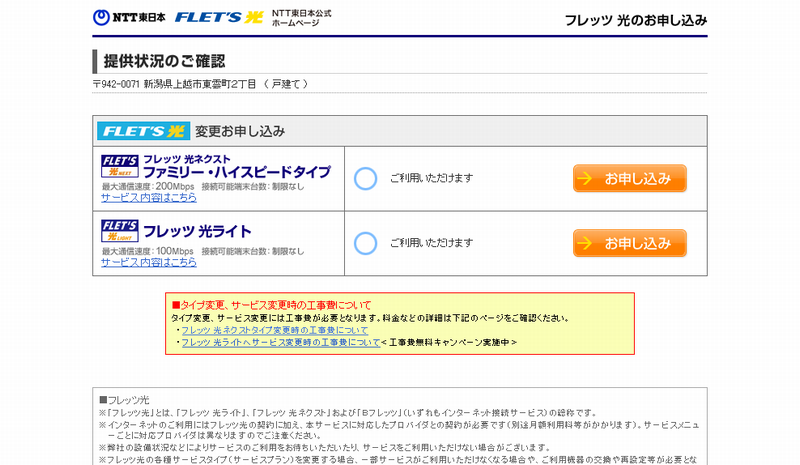Open サービス内容はこちら link under フレッツ 光ライト

tap(148, 262)
